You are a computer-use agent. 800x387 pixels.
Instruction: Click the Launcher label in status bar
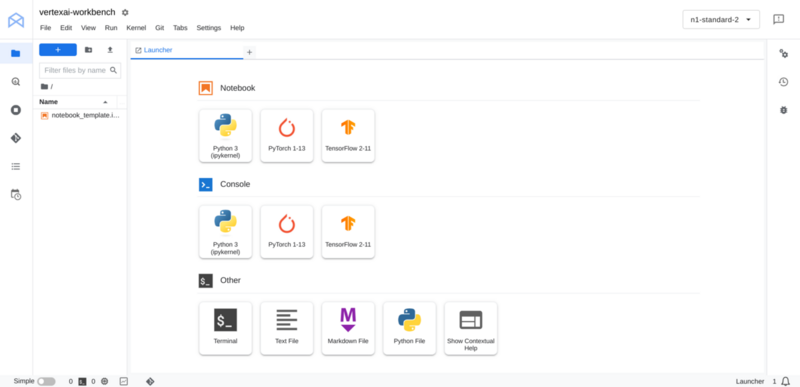coord(749,381)
